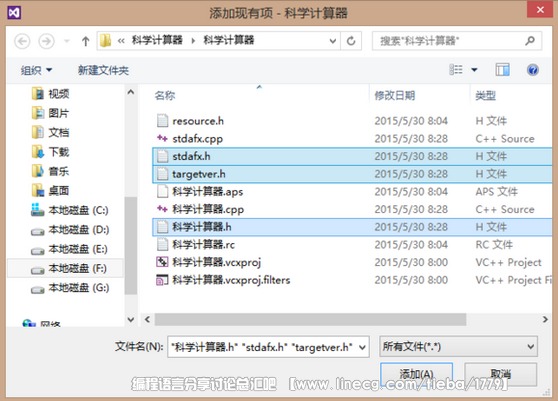Open 本地磁盘 (D:) drive

[70, 230]
